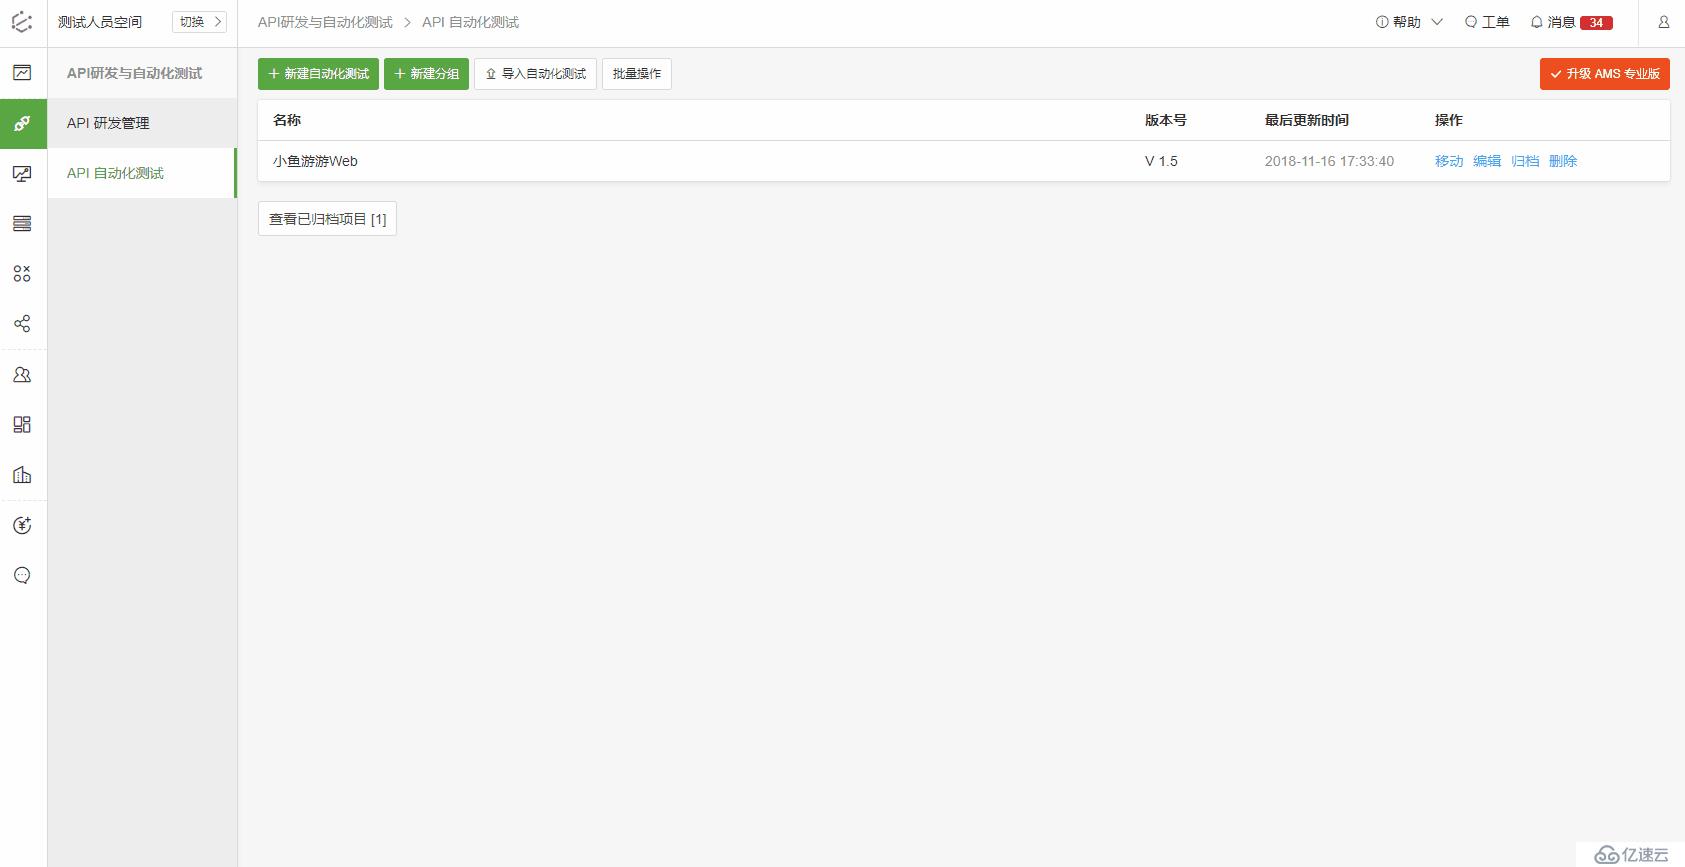Open the share nodes icon in sidebar
This screenshot has width=1685, height=867.
(x=22, y=324)
